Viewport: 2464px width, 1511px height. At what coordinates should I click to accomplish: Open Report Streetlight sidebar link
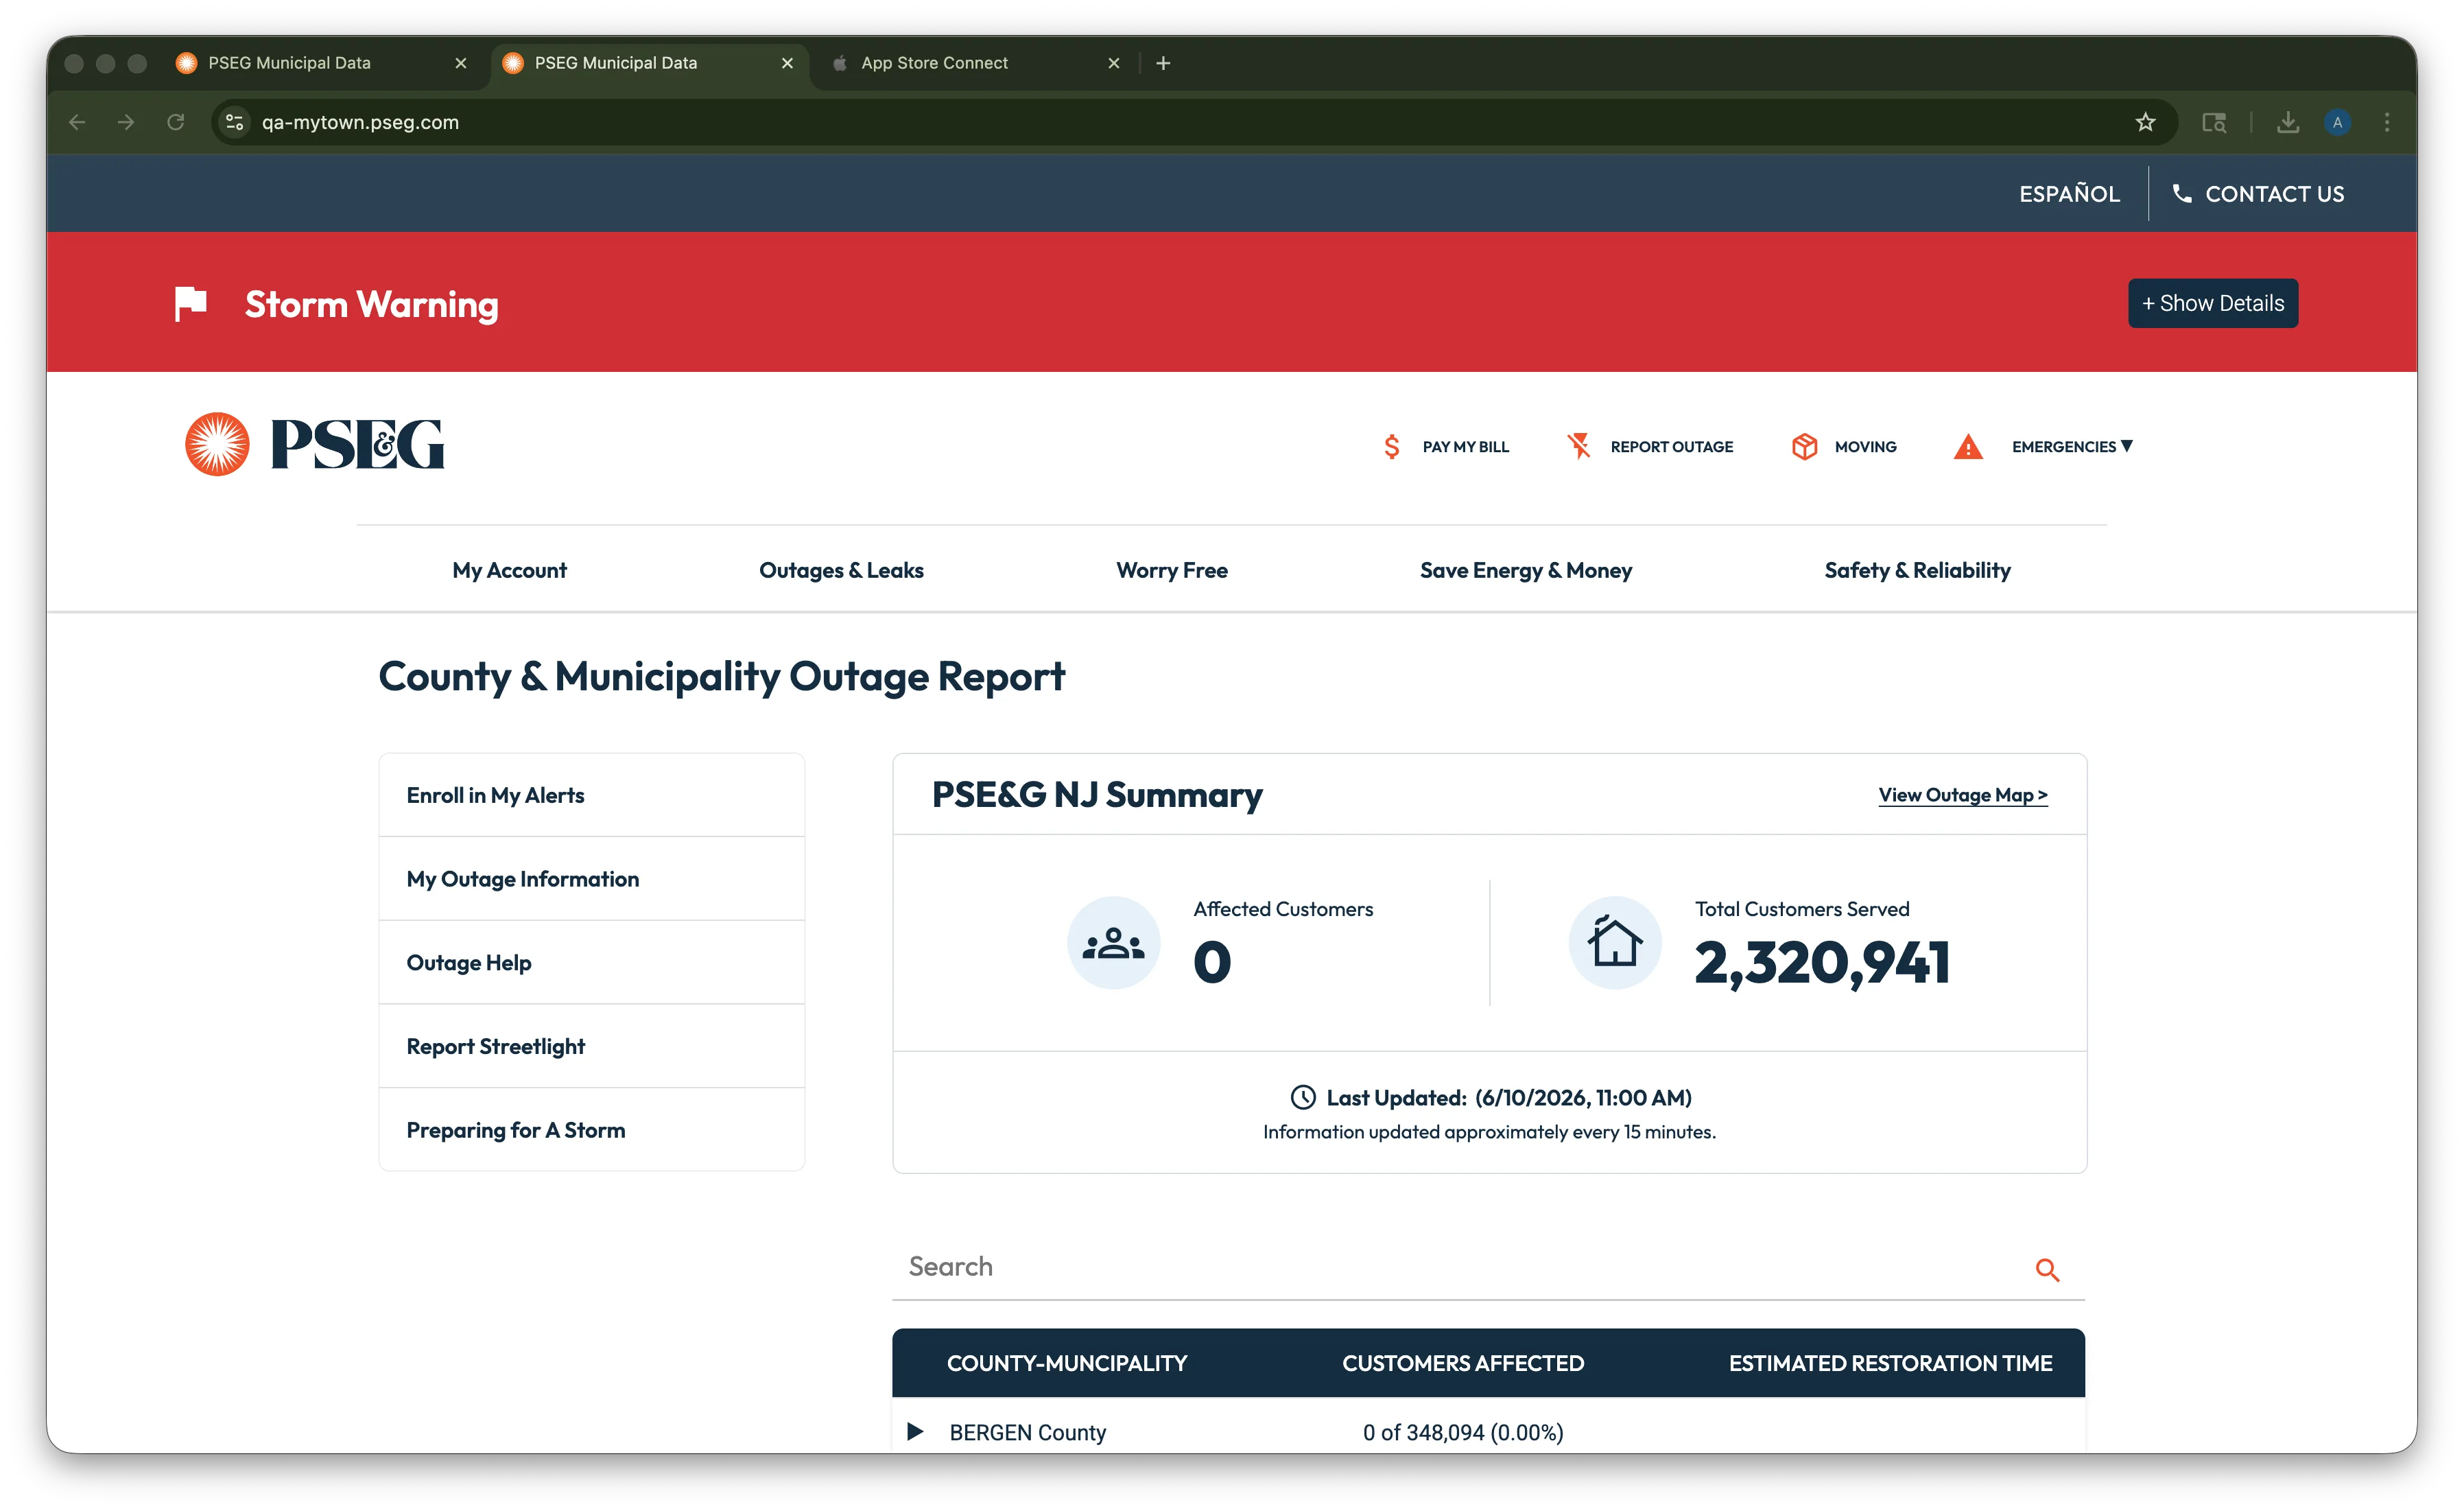click(592, 1047)
